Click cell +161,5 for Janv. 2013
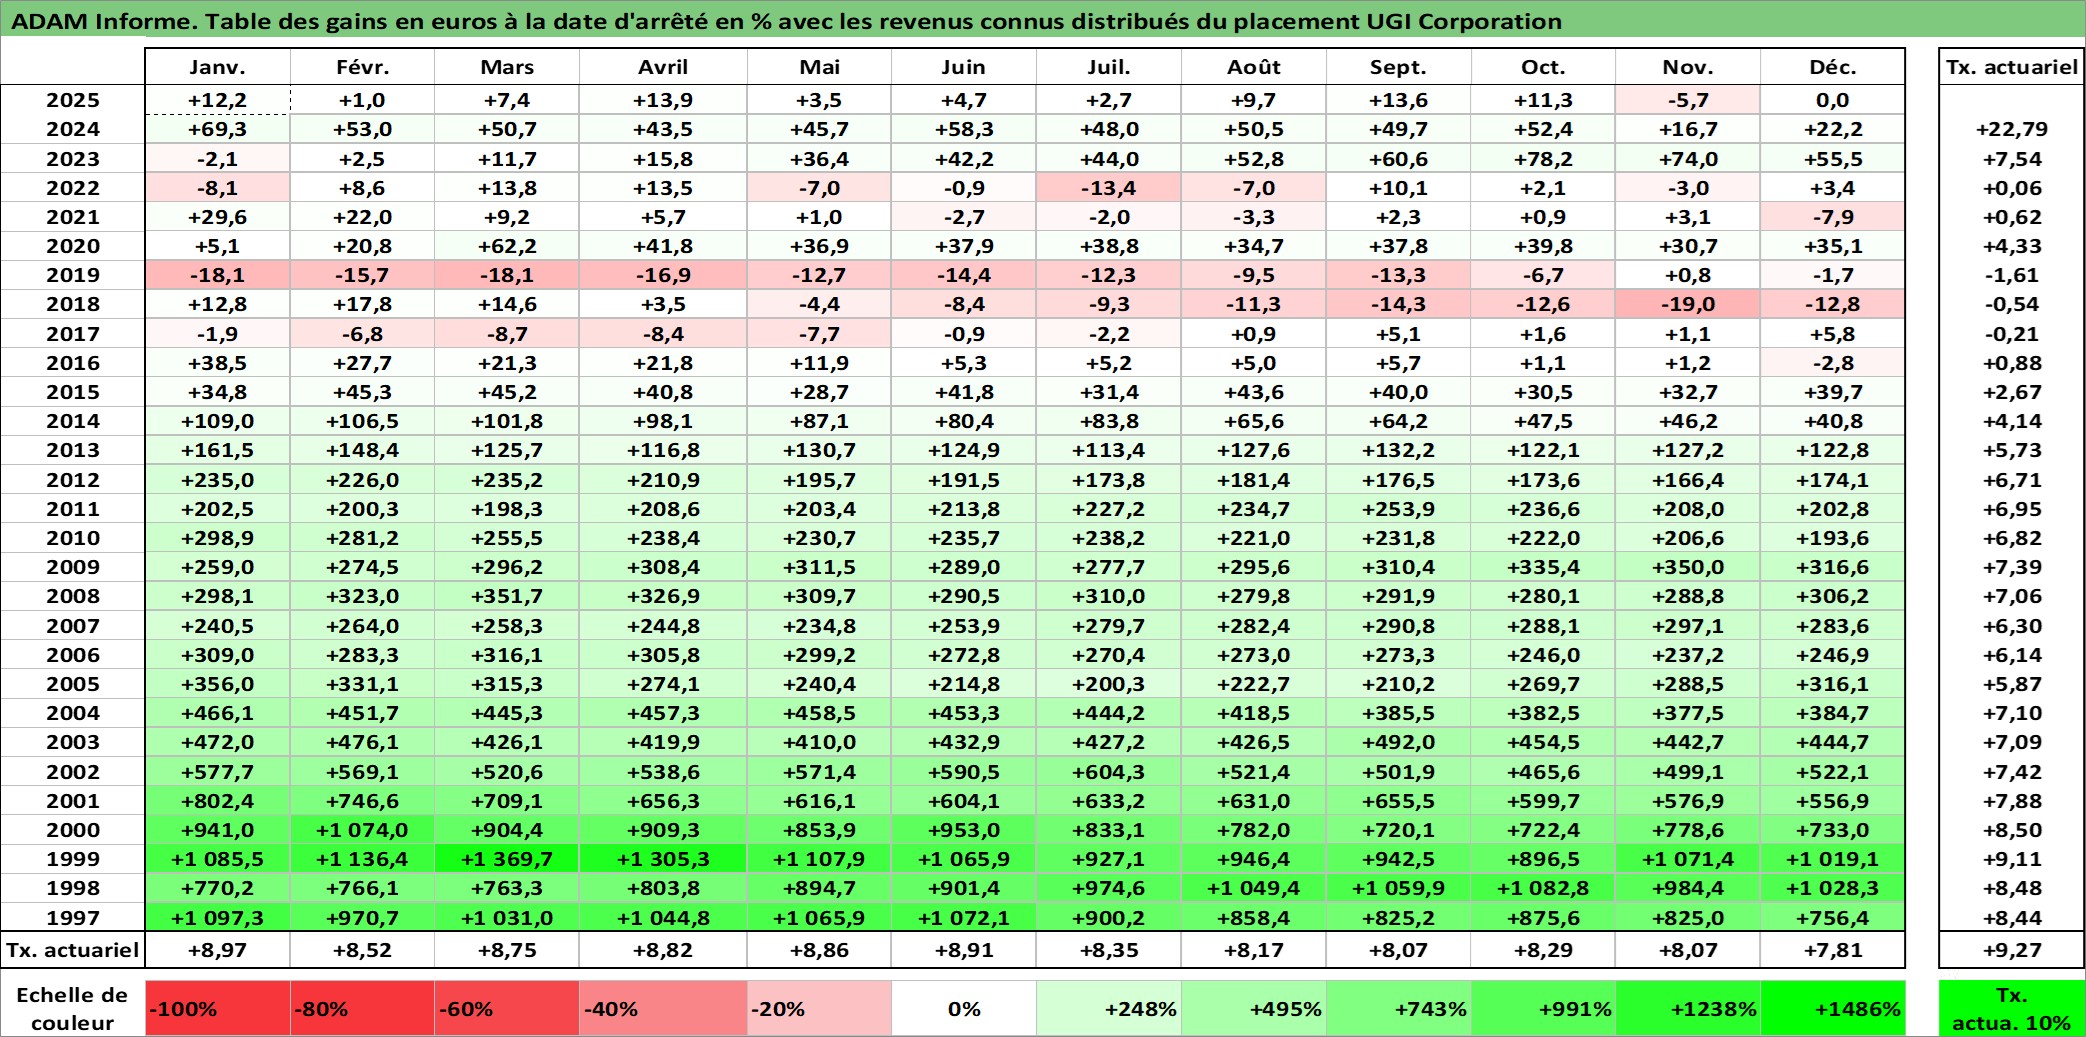The height and width of the screenshot is (1037, 2086). click(x=218, y=450)
